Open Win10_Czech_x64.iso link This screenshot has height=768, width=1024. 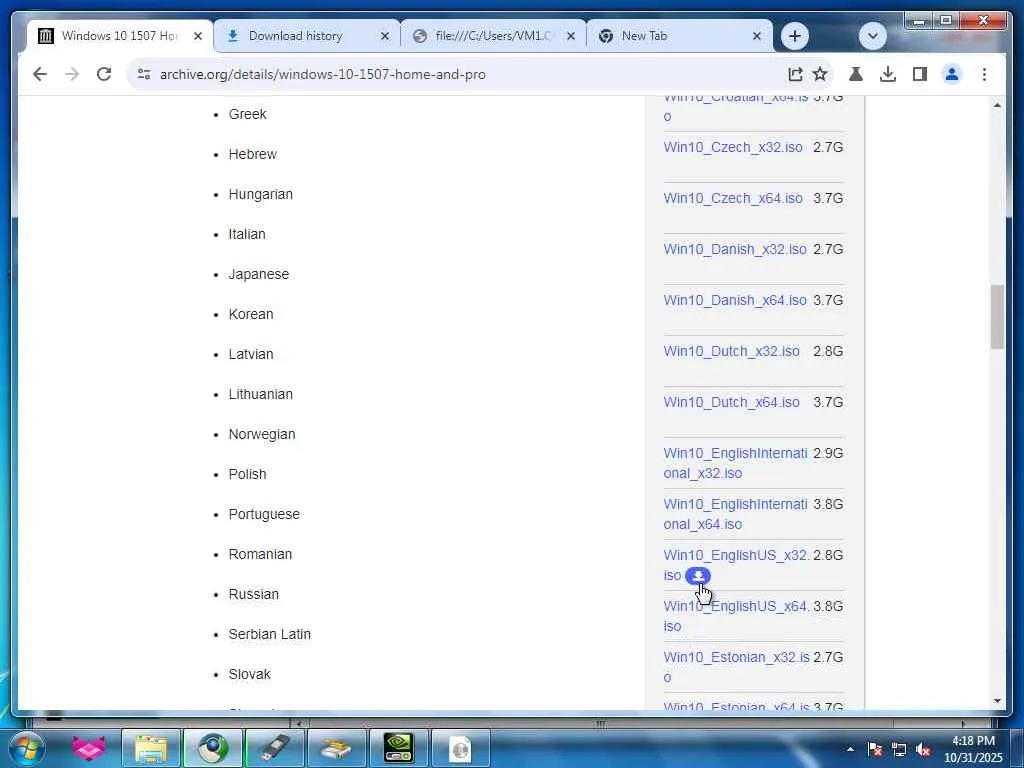(x=733, y=198)
